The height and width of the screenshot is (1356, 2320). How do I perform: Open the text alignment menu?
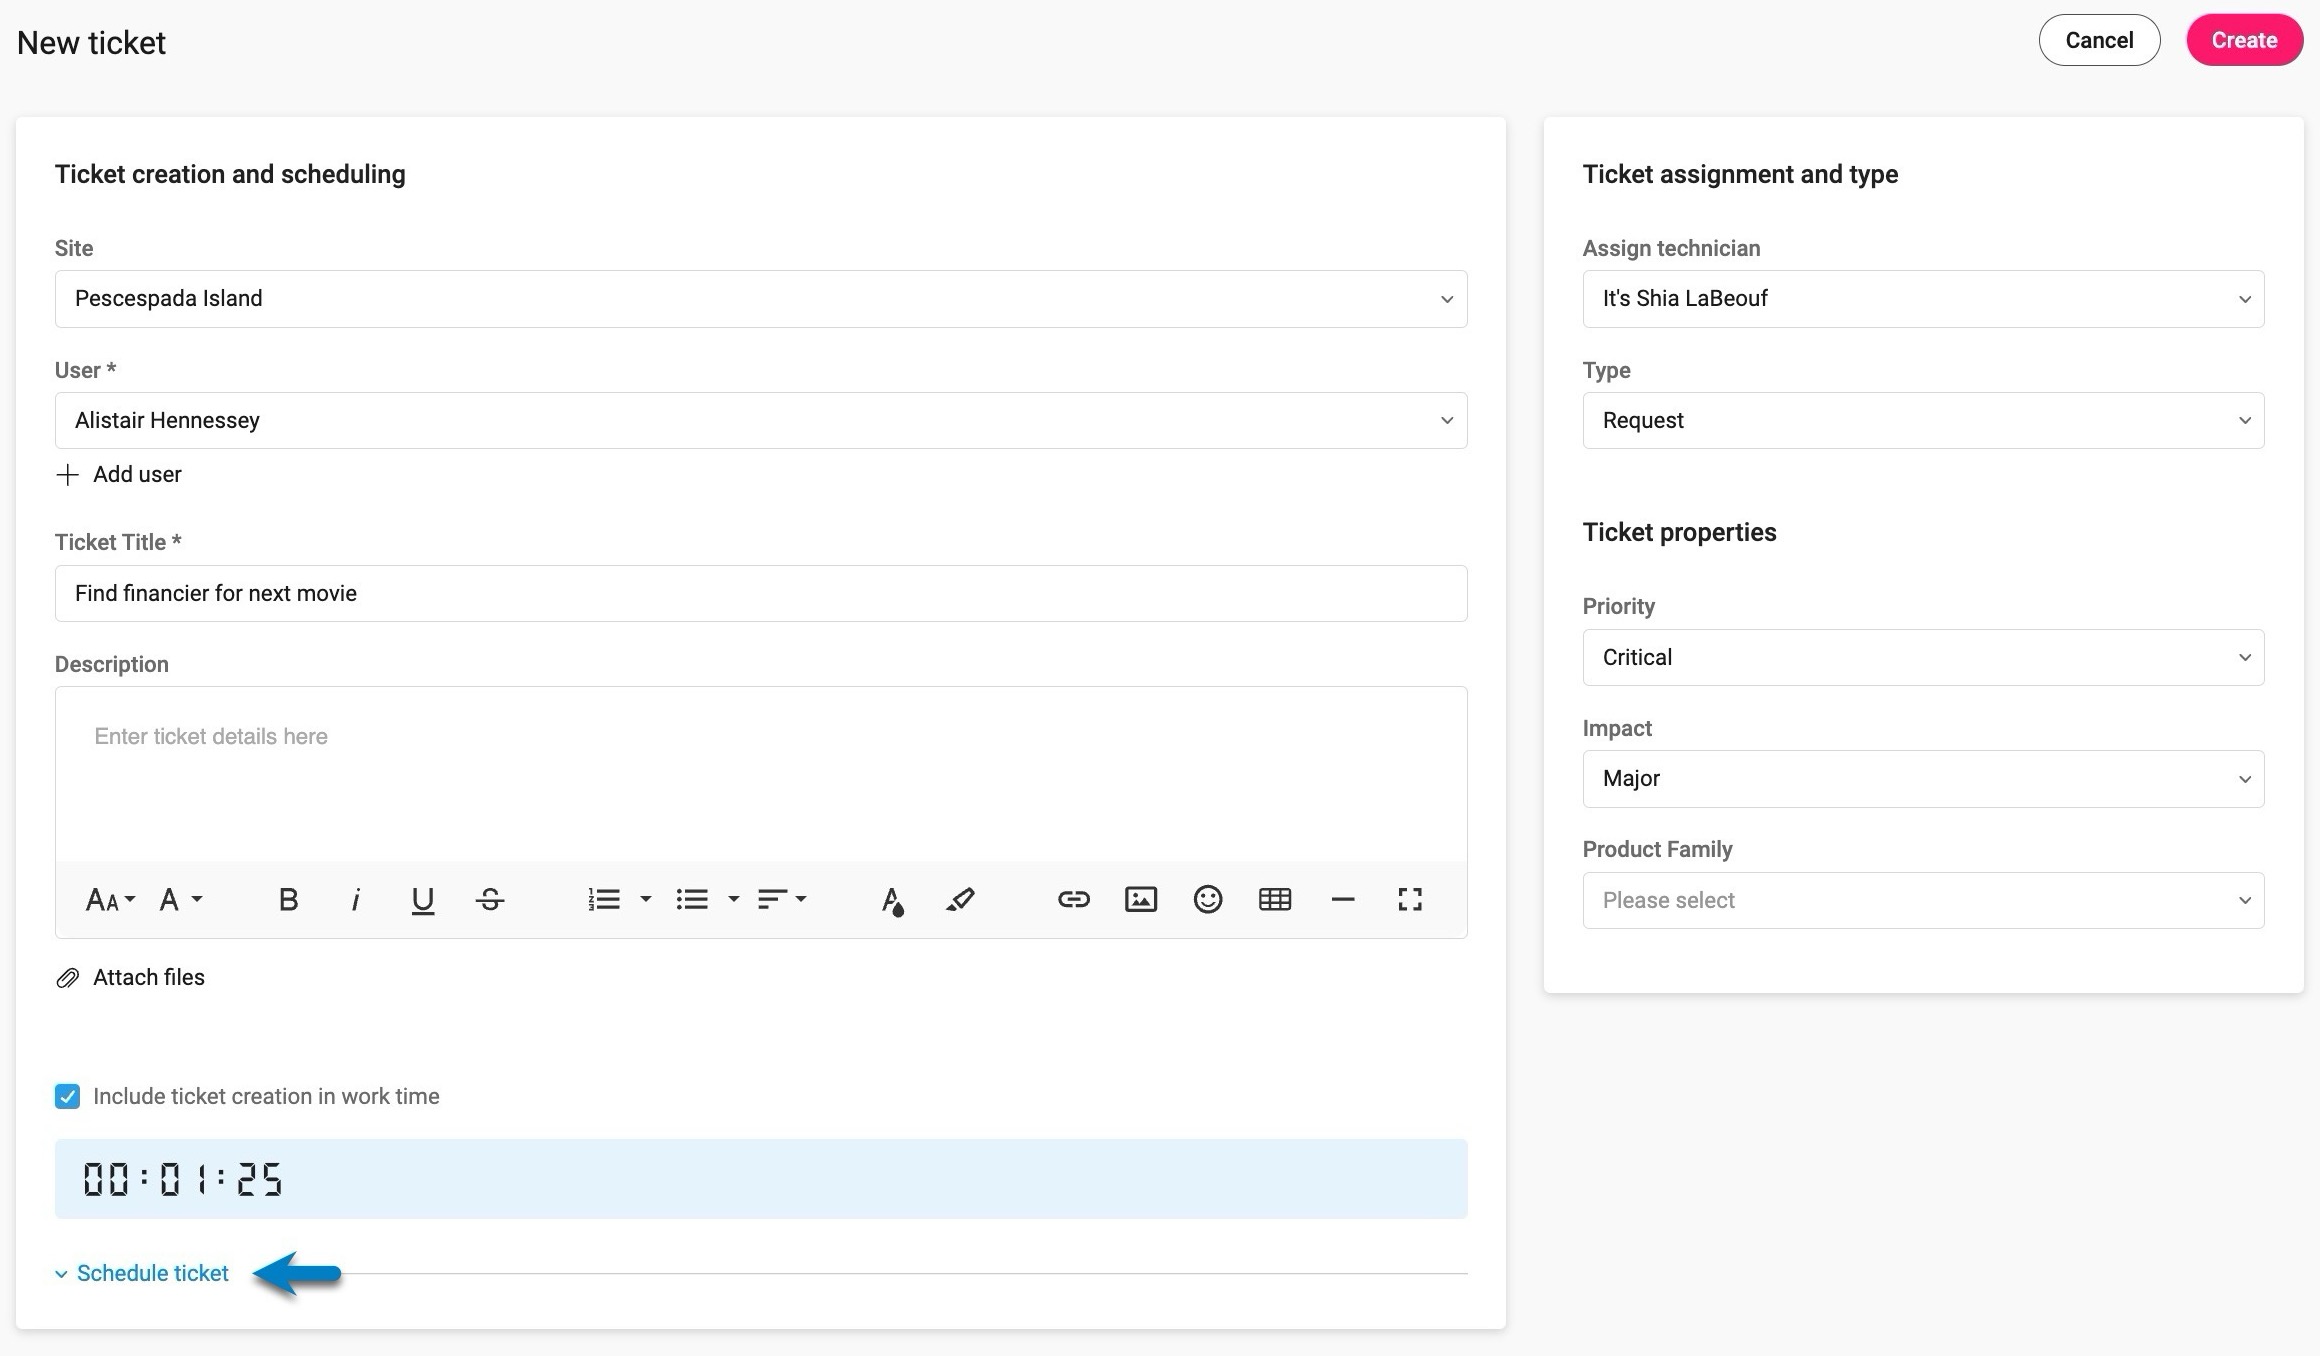782,900
